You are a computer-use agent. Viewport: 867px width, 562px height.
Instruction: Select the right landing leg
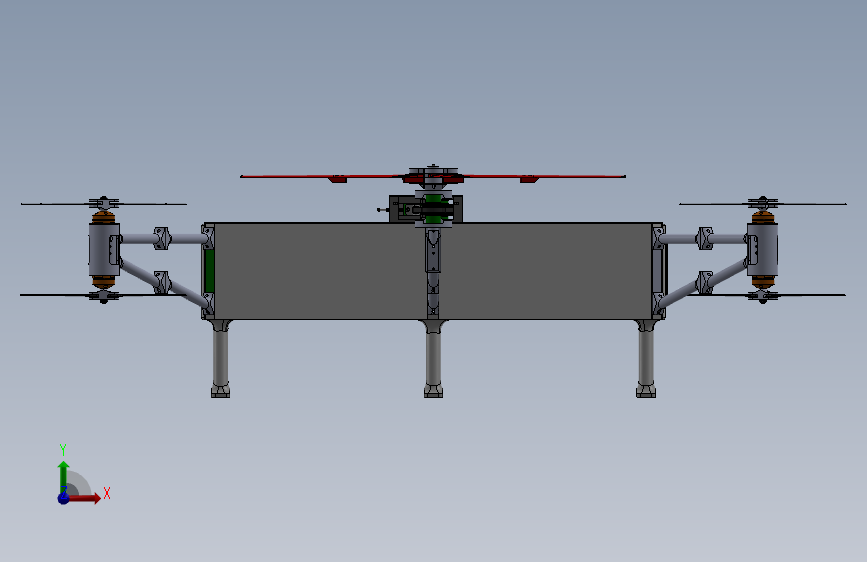click(x=646, y=358)
